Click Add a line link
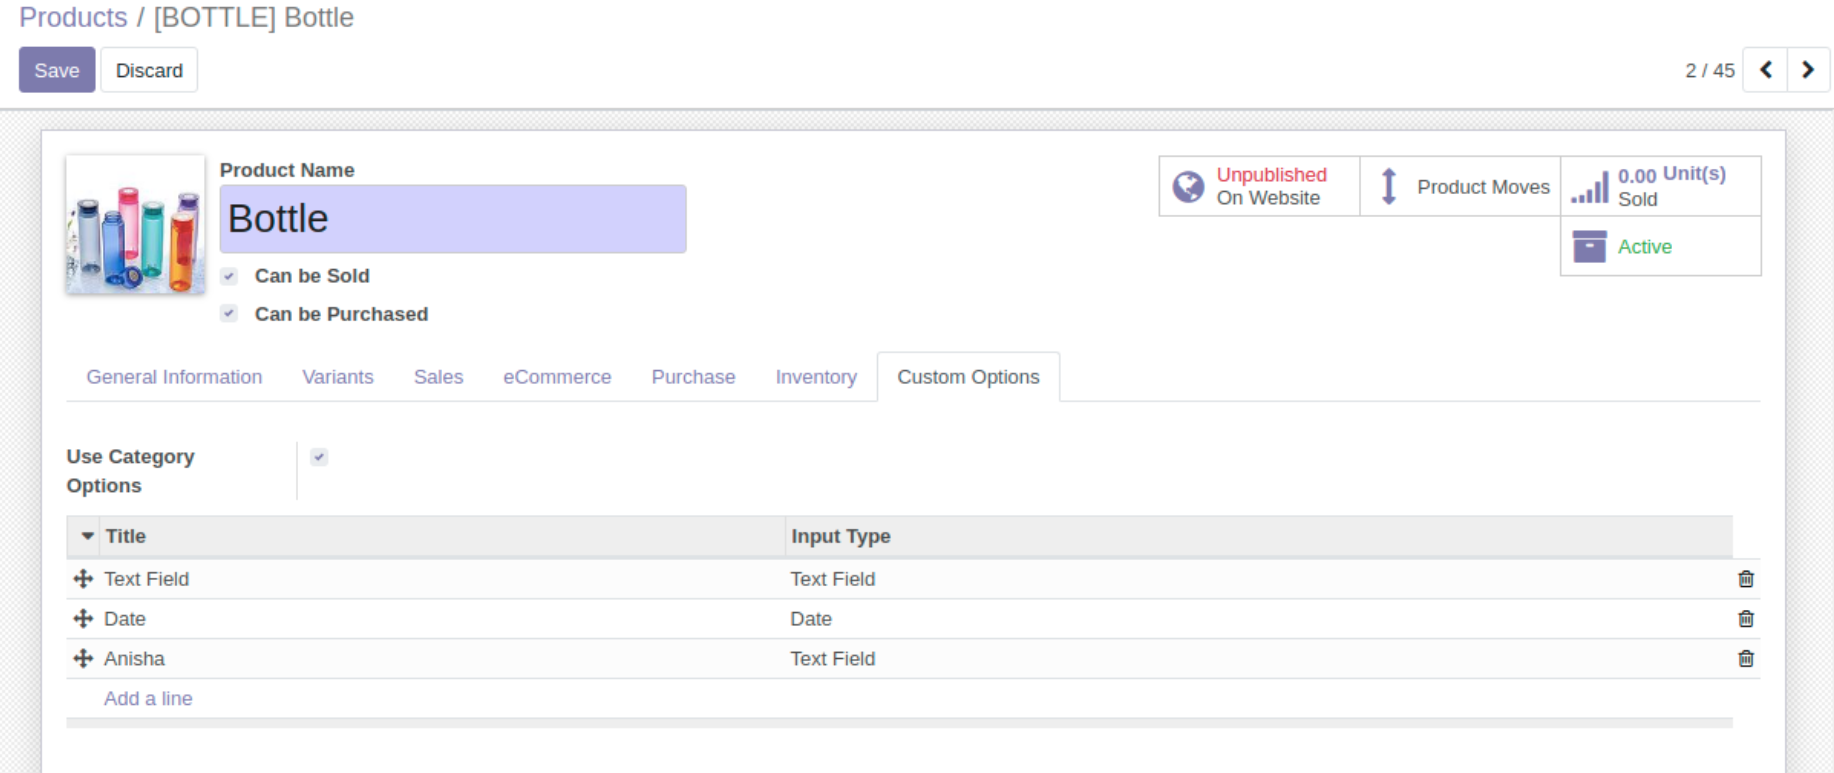This screenshot has height=773, width=1834. [x=148, y=699]
